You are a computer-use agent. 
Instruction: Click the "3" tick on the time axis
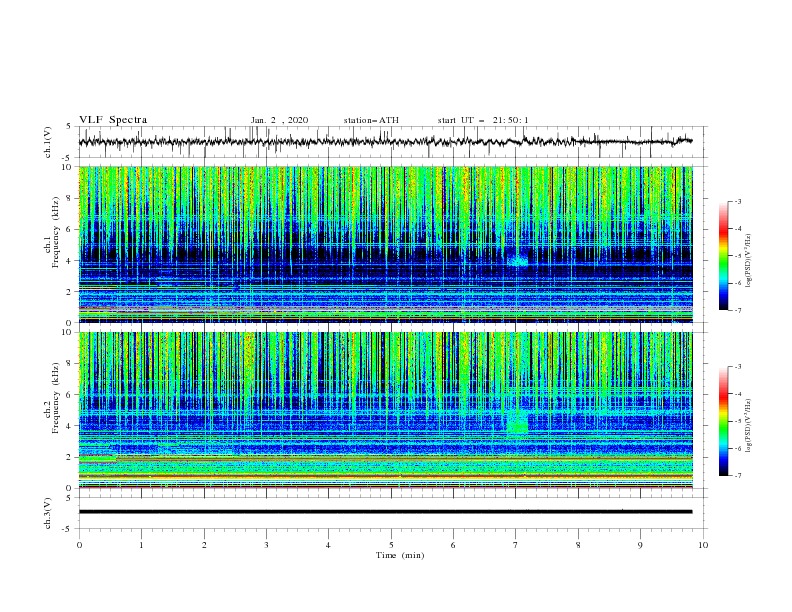tap(266, 545)
